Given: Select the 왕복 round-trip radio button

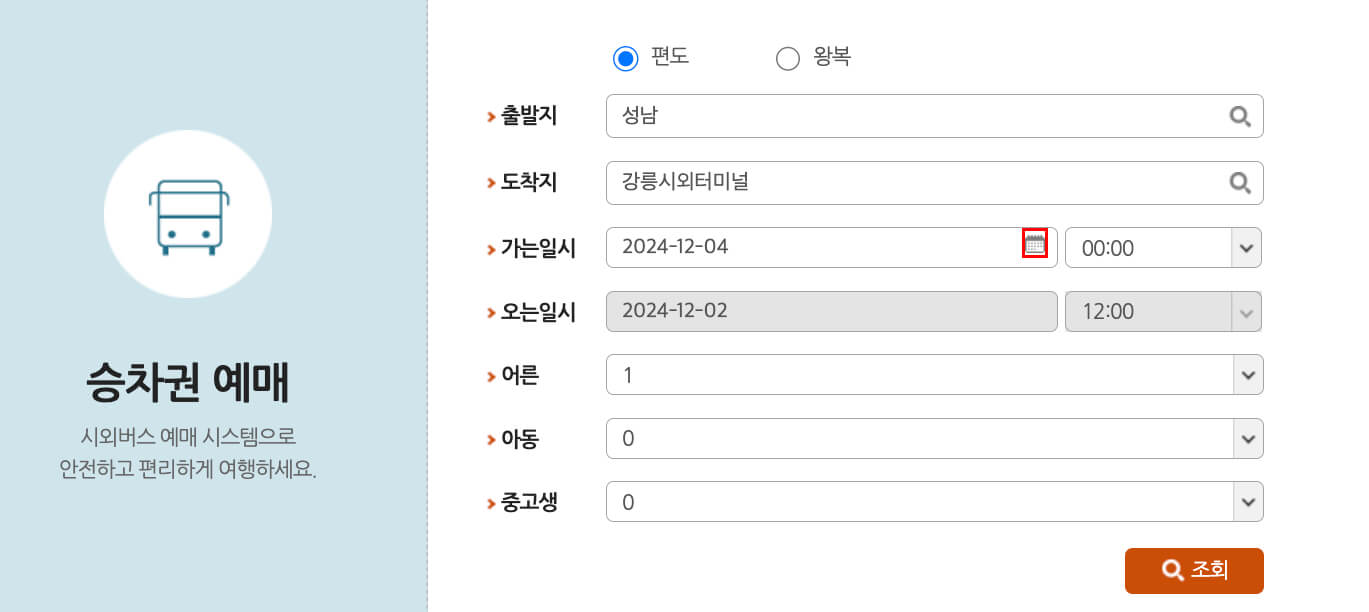Looking at the screenshot, I should point(787,58).
